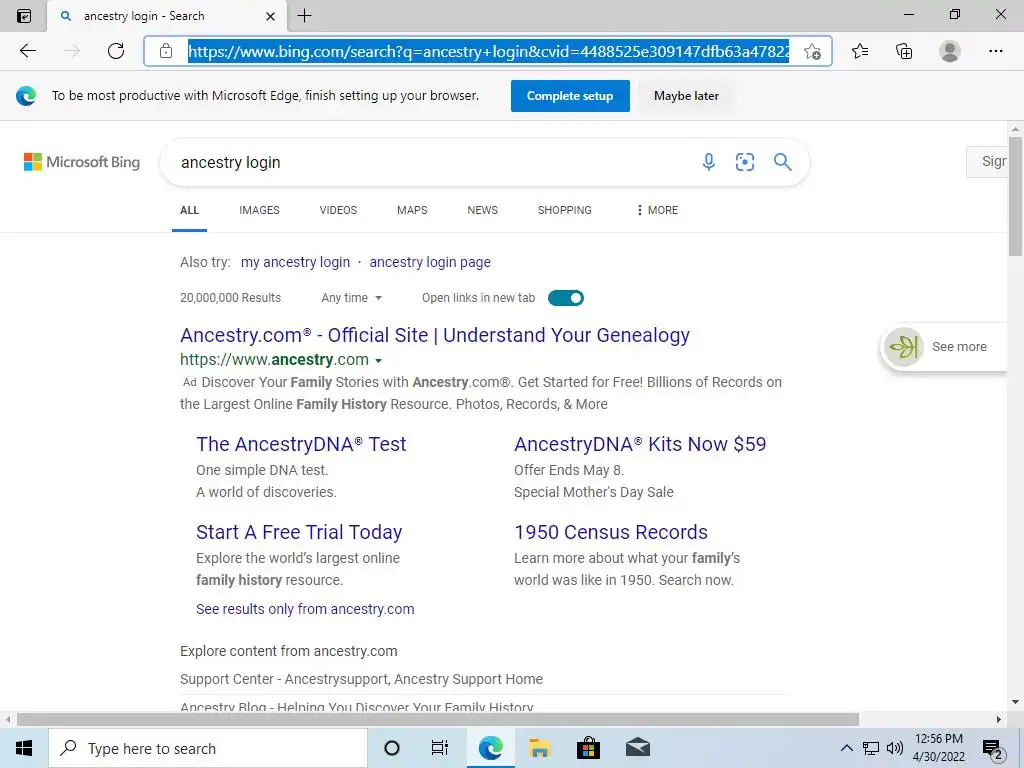The image size is (1024, 768).
Task: Show hidden system tray icons
Action: 846,748
